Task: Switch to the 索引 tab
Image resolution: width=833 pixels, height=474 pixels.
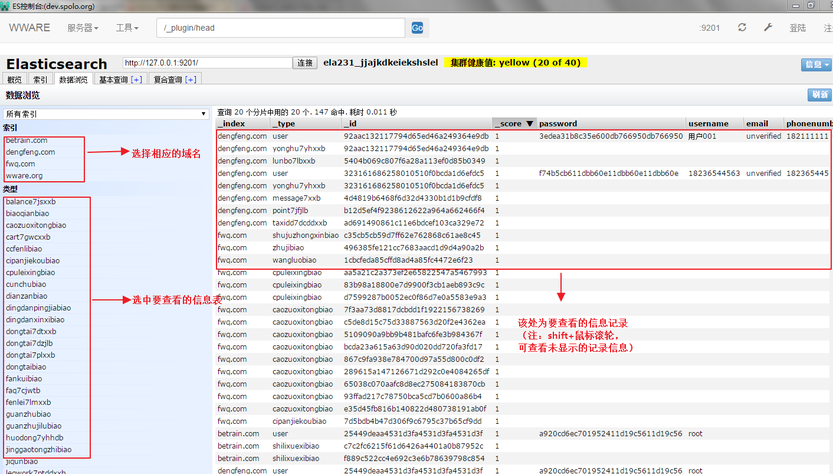Action: click(x=40, y=80)
